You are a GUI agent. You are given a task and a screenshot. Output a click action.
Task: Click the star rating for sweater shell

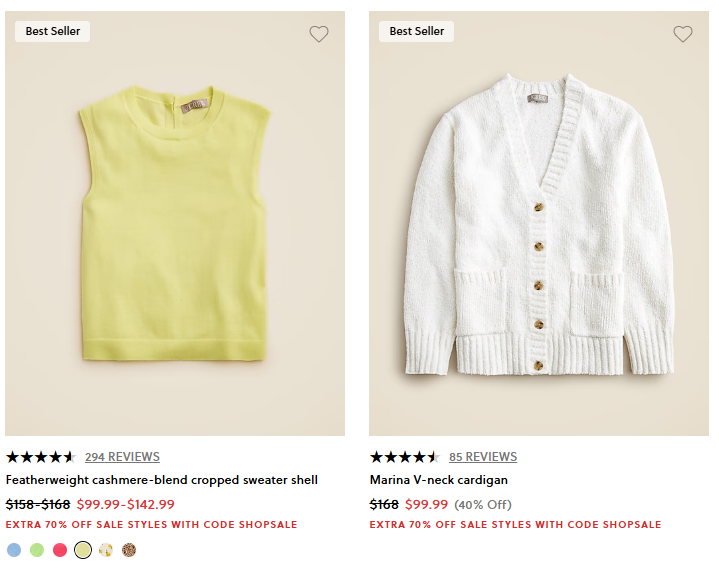point(40,457)
